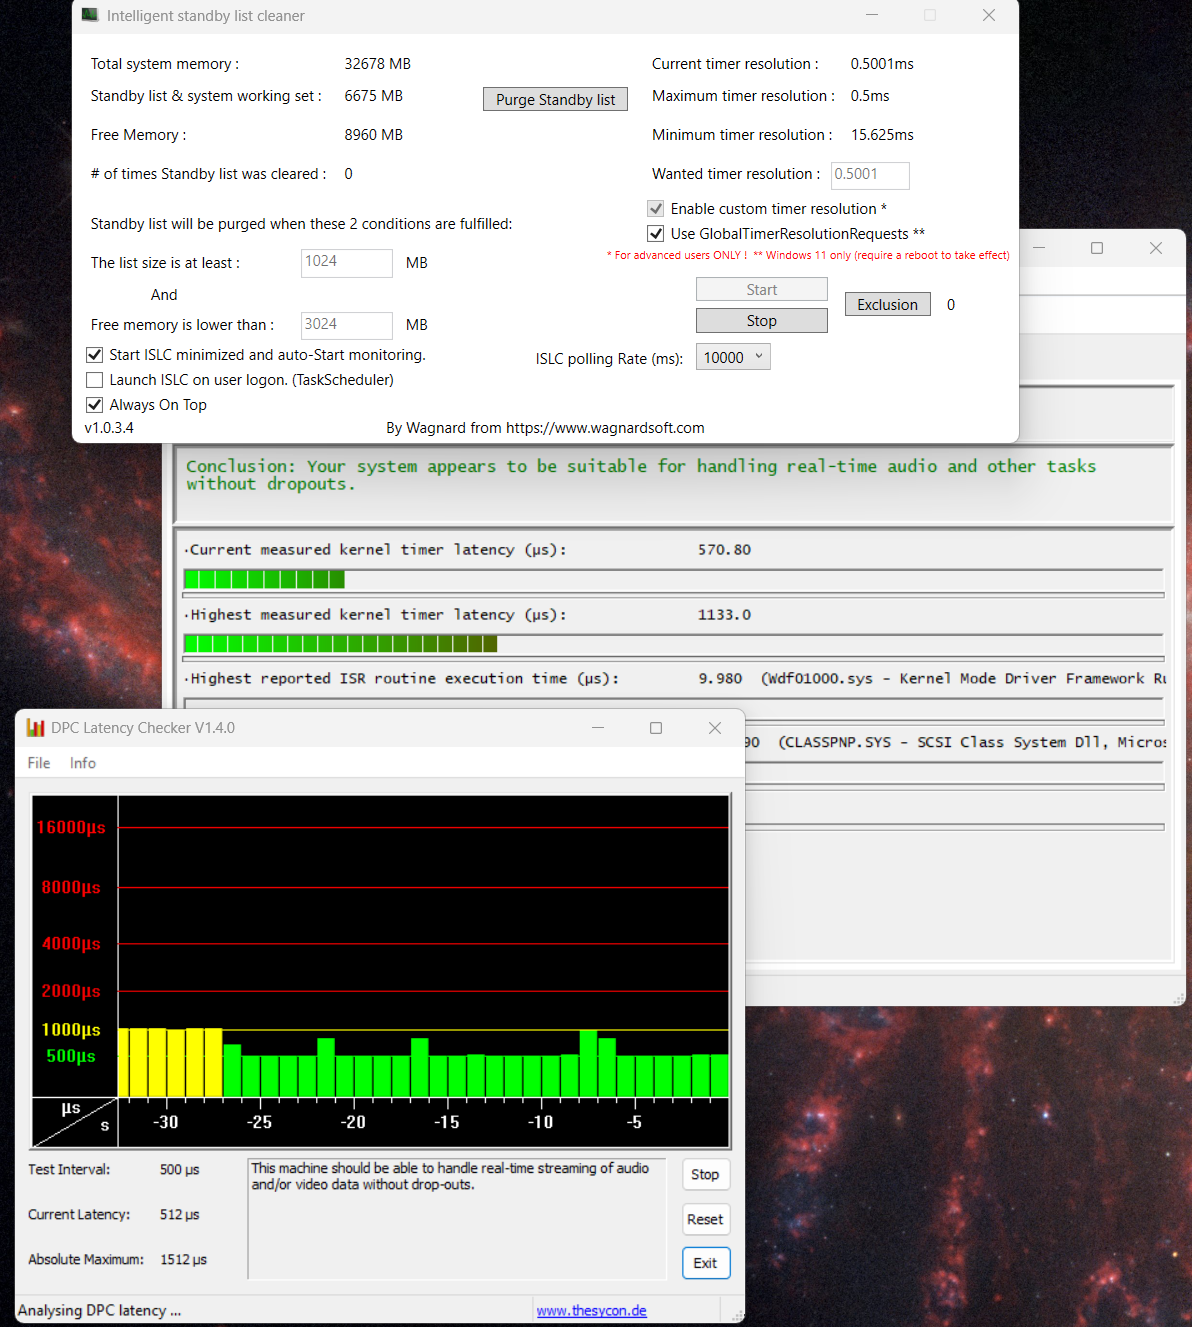The height and width of the screenshot is (1327, 1192).
Task: Click the 1133.0 highest latency value
Action: (724, 615)
